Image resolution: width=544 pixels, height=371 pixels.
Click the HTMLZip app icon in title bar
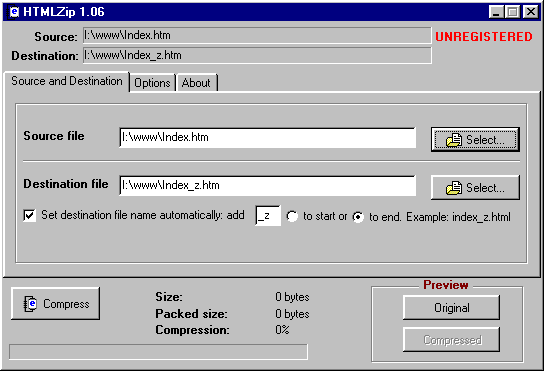click(14, 12)
